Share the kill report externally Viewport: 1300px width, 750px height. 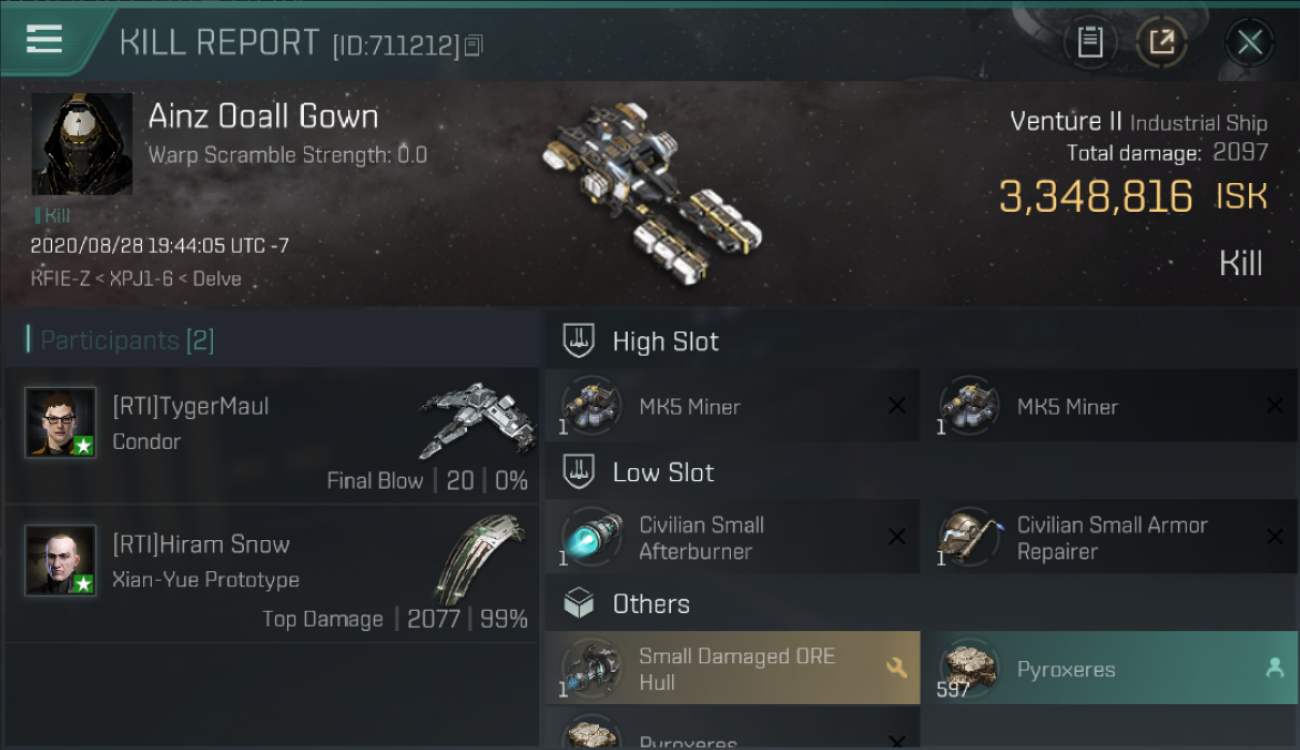(x=1162, y=42)
